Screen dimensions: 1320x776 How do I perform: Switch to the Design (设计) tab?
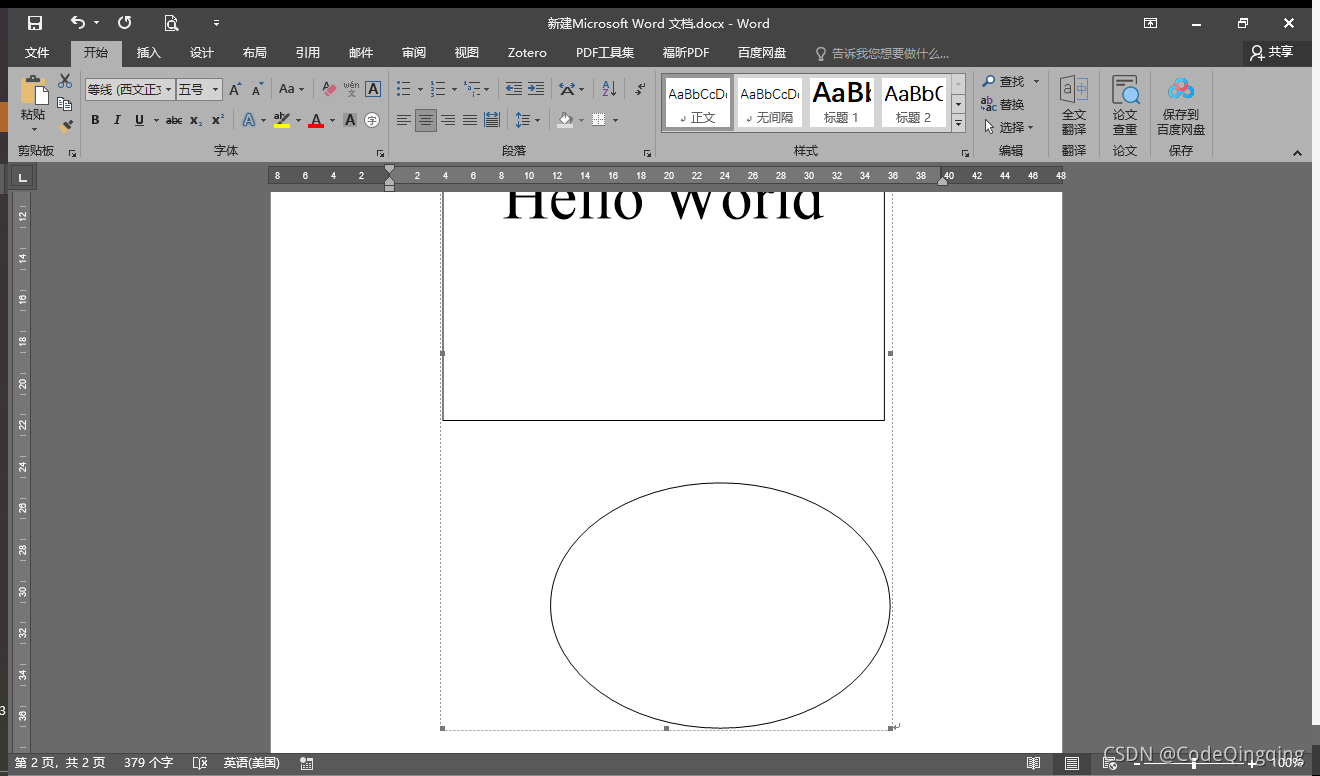click(x=202, y=53)
